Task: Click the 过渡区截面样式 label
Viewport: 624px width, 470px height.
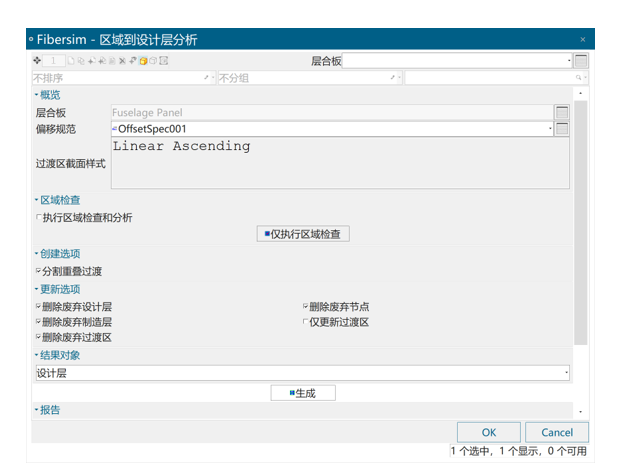Action: 70,164
